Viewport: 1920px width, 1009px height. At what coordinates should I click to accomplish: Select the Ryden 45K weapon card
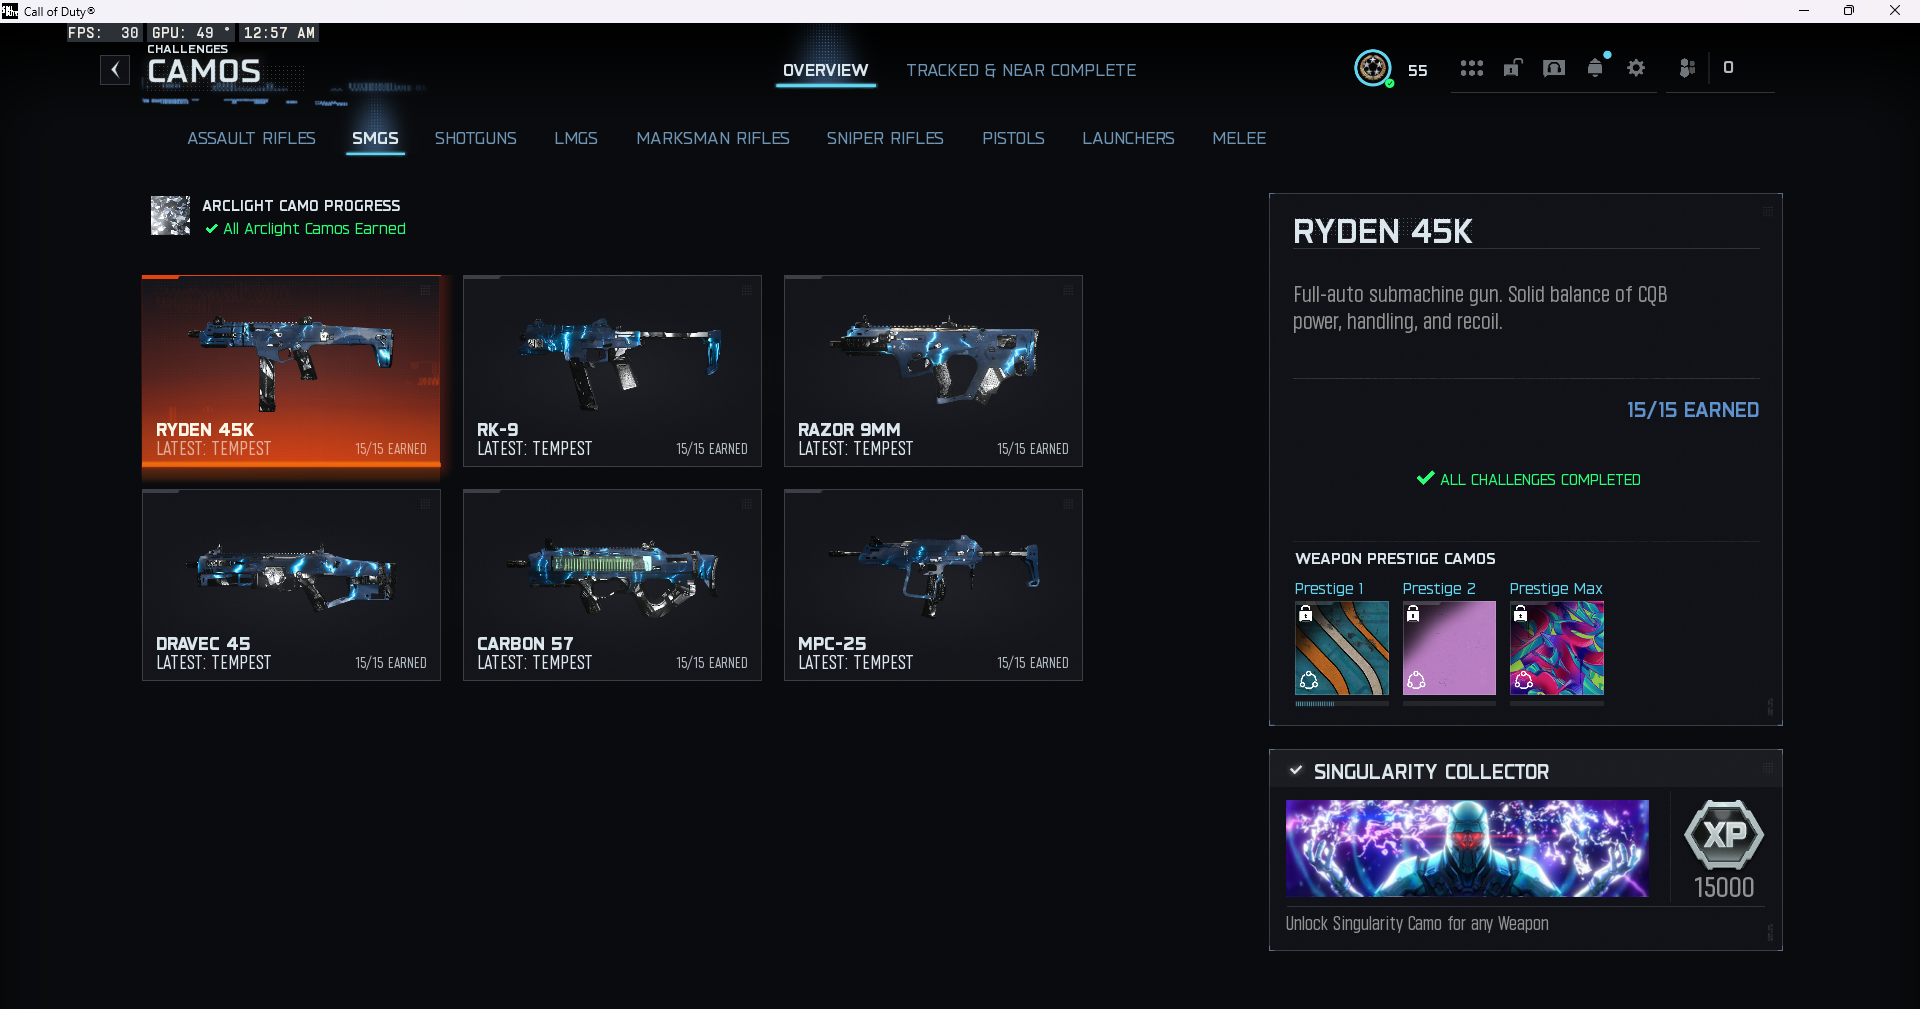(x=291, y=371)
